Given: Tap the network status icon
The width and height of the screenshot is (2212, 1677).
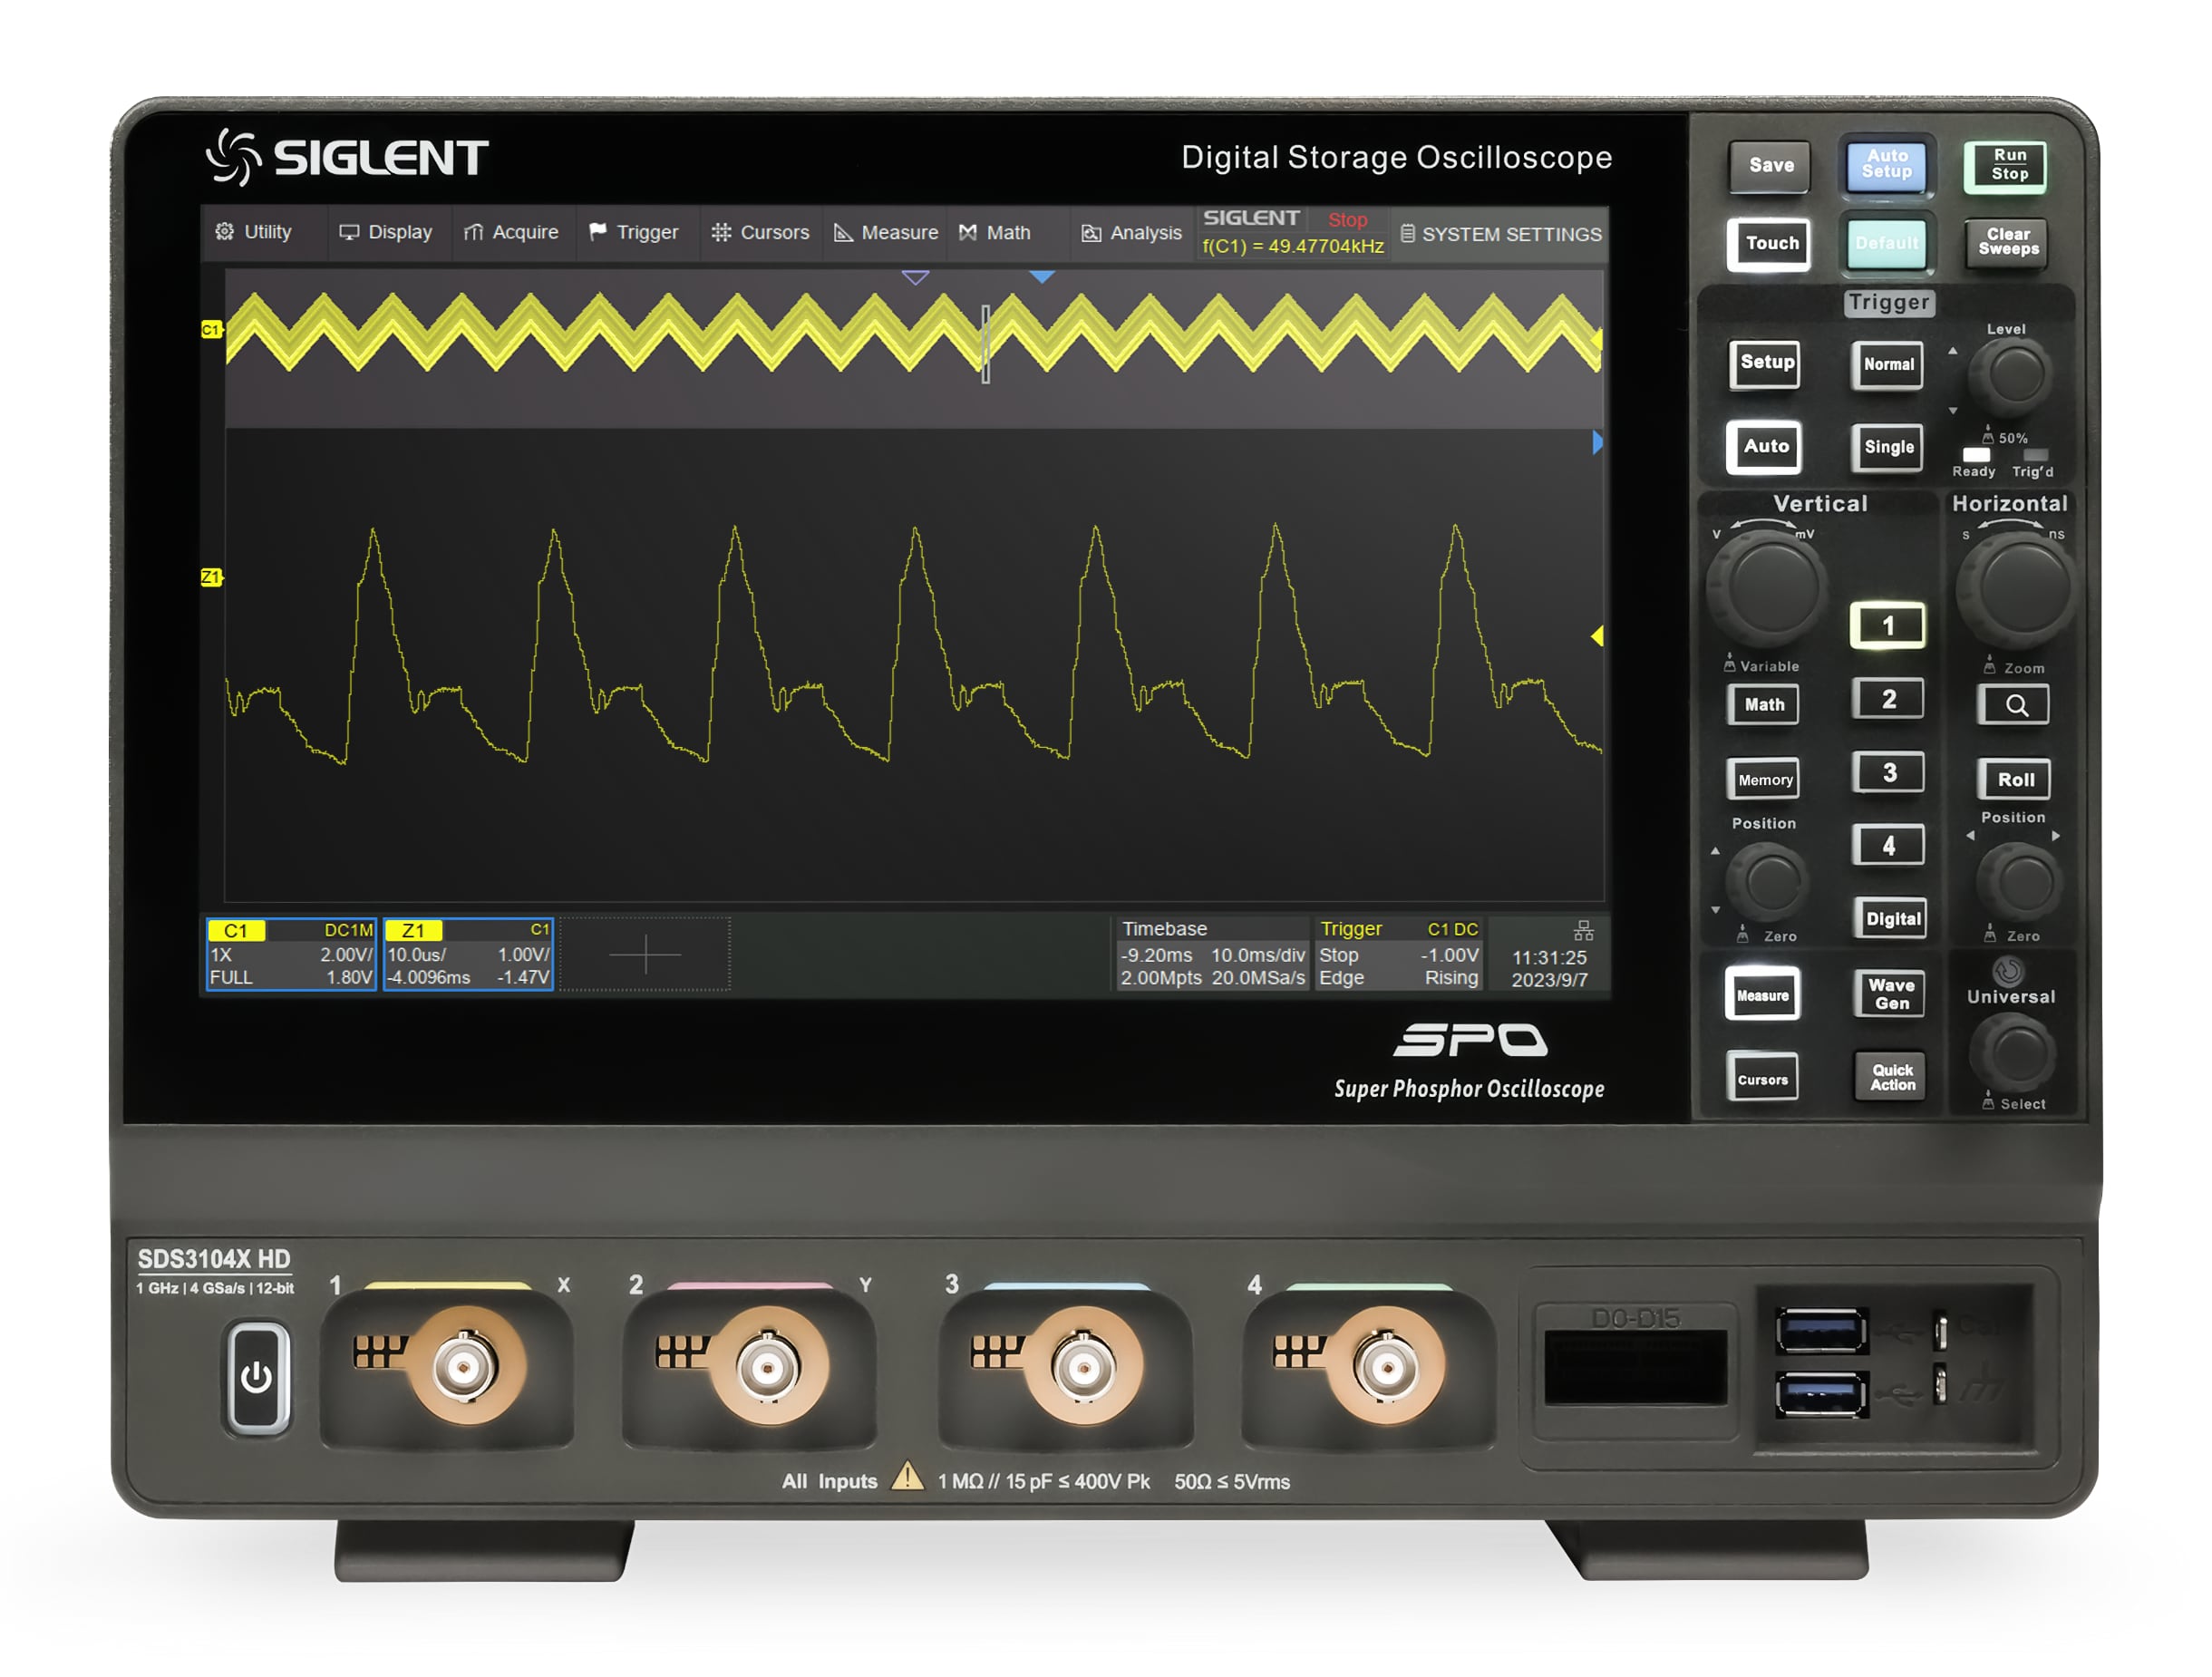Looking at the screenshot, I should 1584,931.
